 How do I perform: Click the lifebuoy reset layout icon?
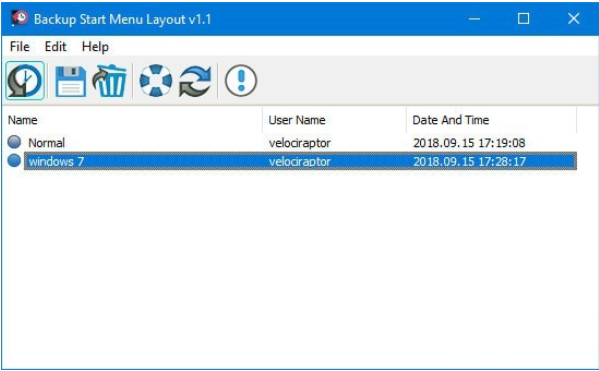click(x=156, y=81)
